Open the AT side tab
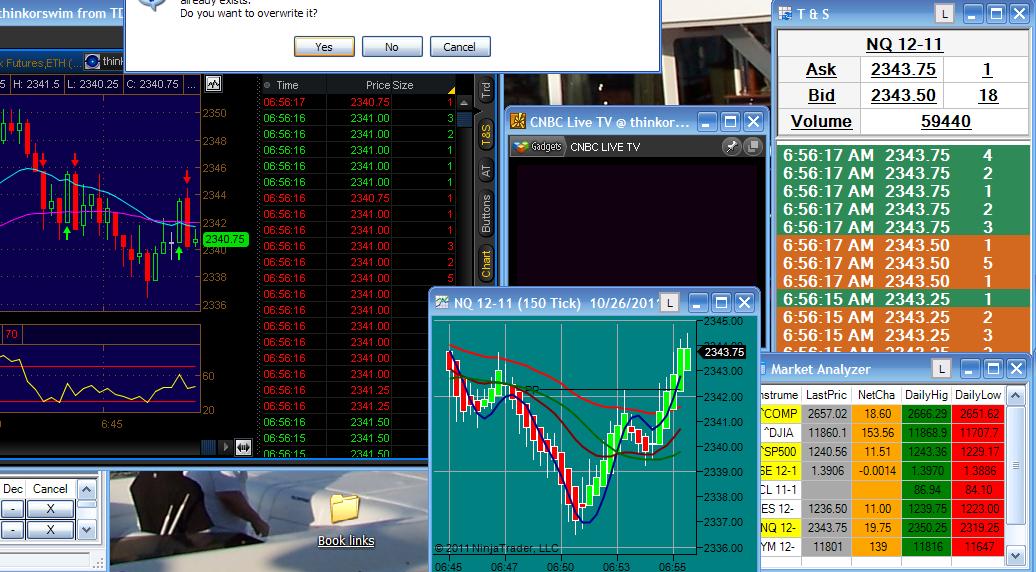Image resolution: width=1036 pixels, height=572 pixels. click(x=486, y=171)
